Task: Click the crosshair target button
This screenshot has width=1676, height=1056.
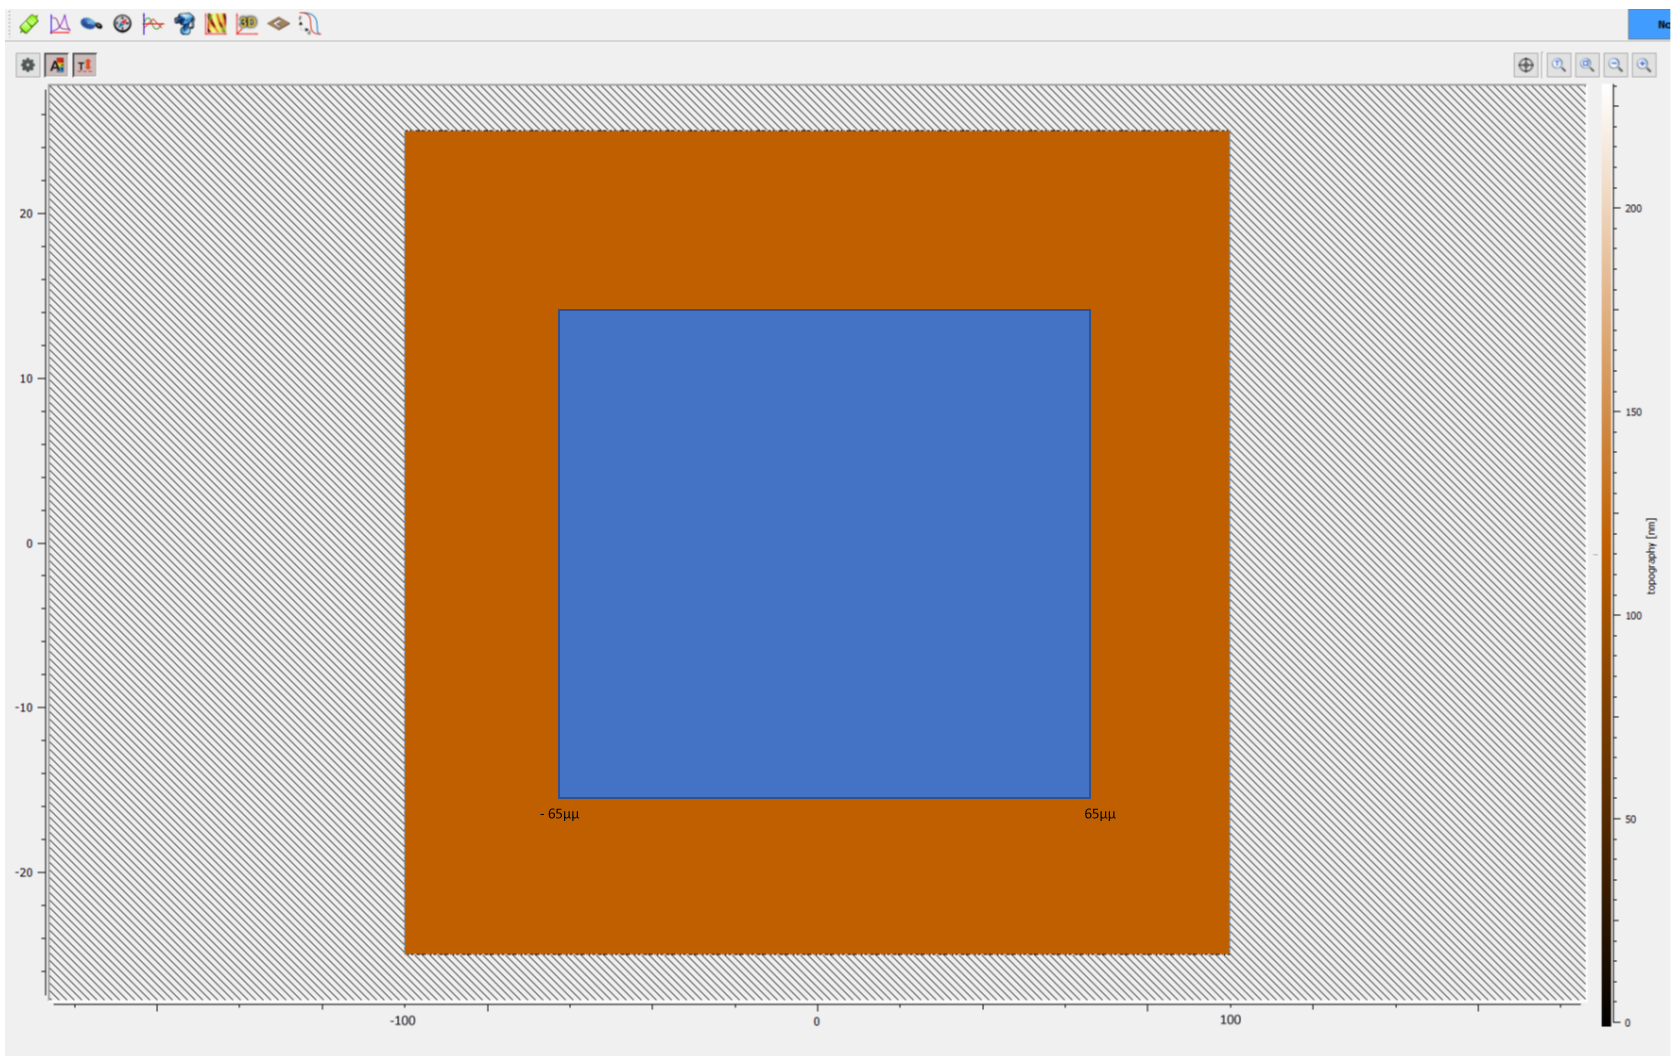Action: [1526, 65]
